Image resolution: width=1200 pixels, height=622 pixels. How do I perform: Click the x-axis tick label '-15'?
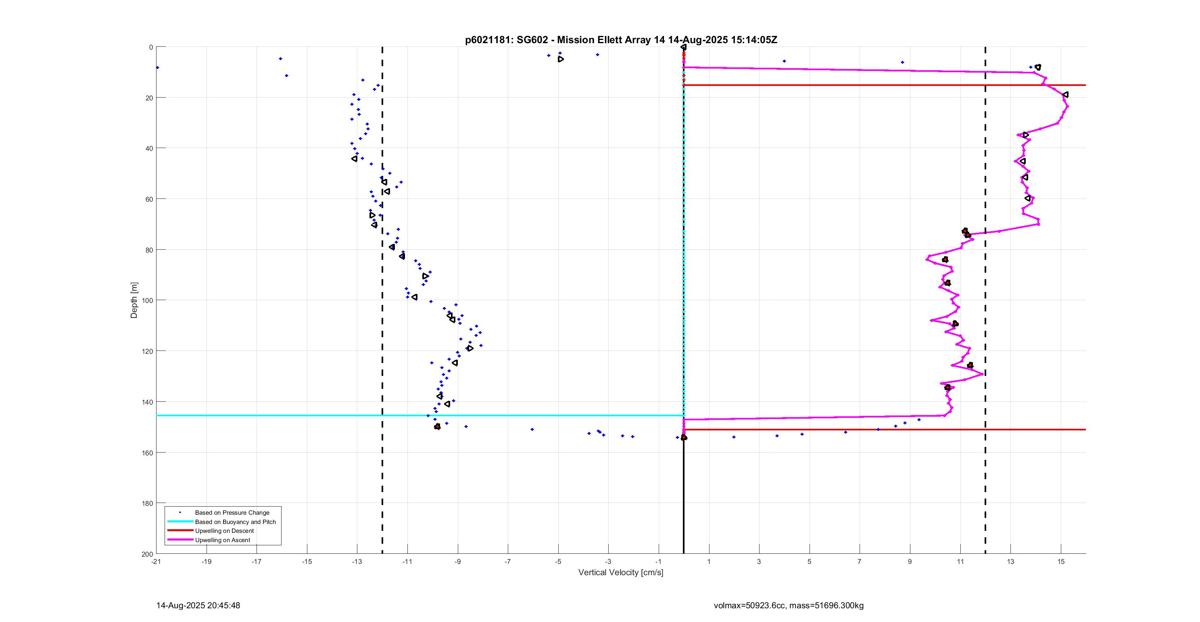tap(307, 561)
